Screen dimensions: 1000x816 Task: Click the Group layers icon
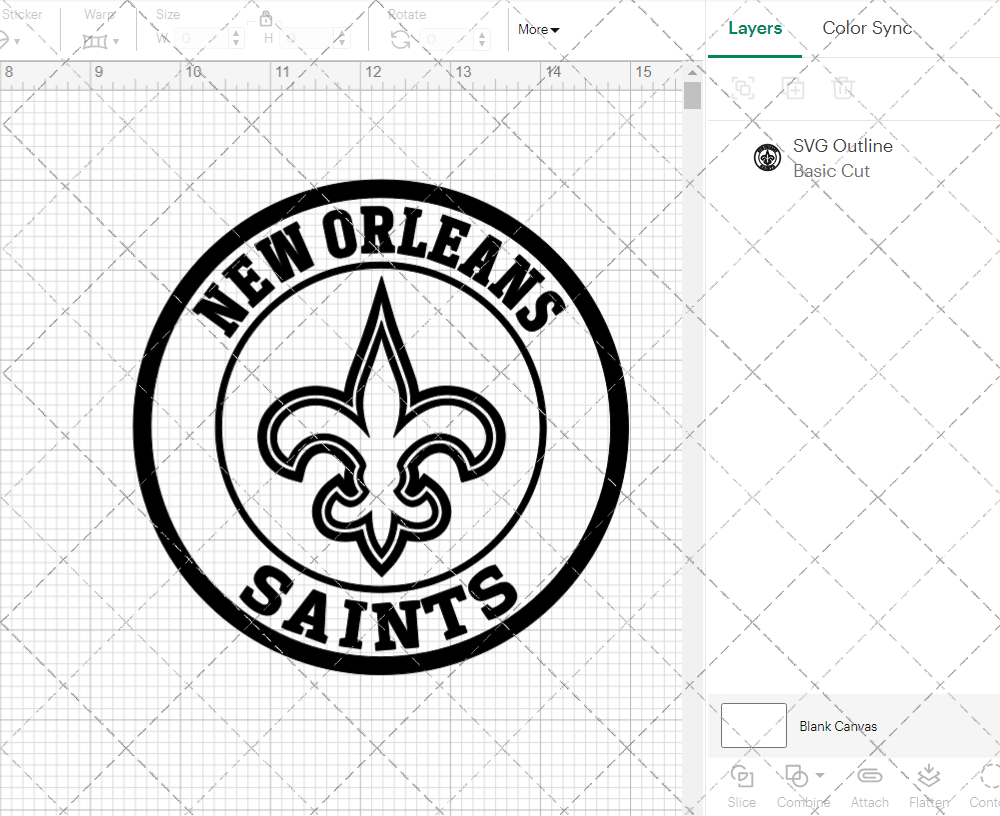coord(743,88)
